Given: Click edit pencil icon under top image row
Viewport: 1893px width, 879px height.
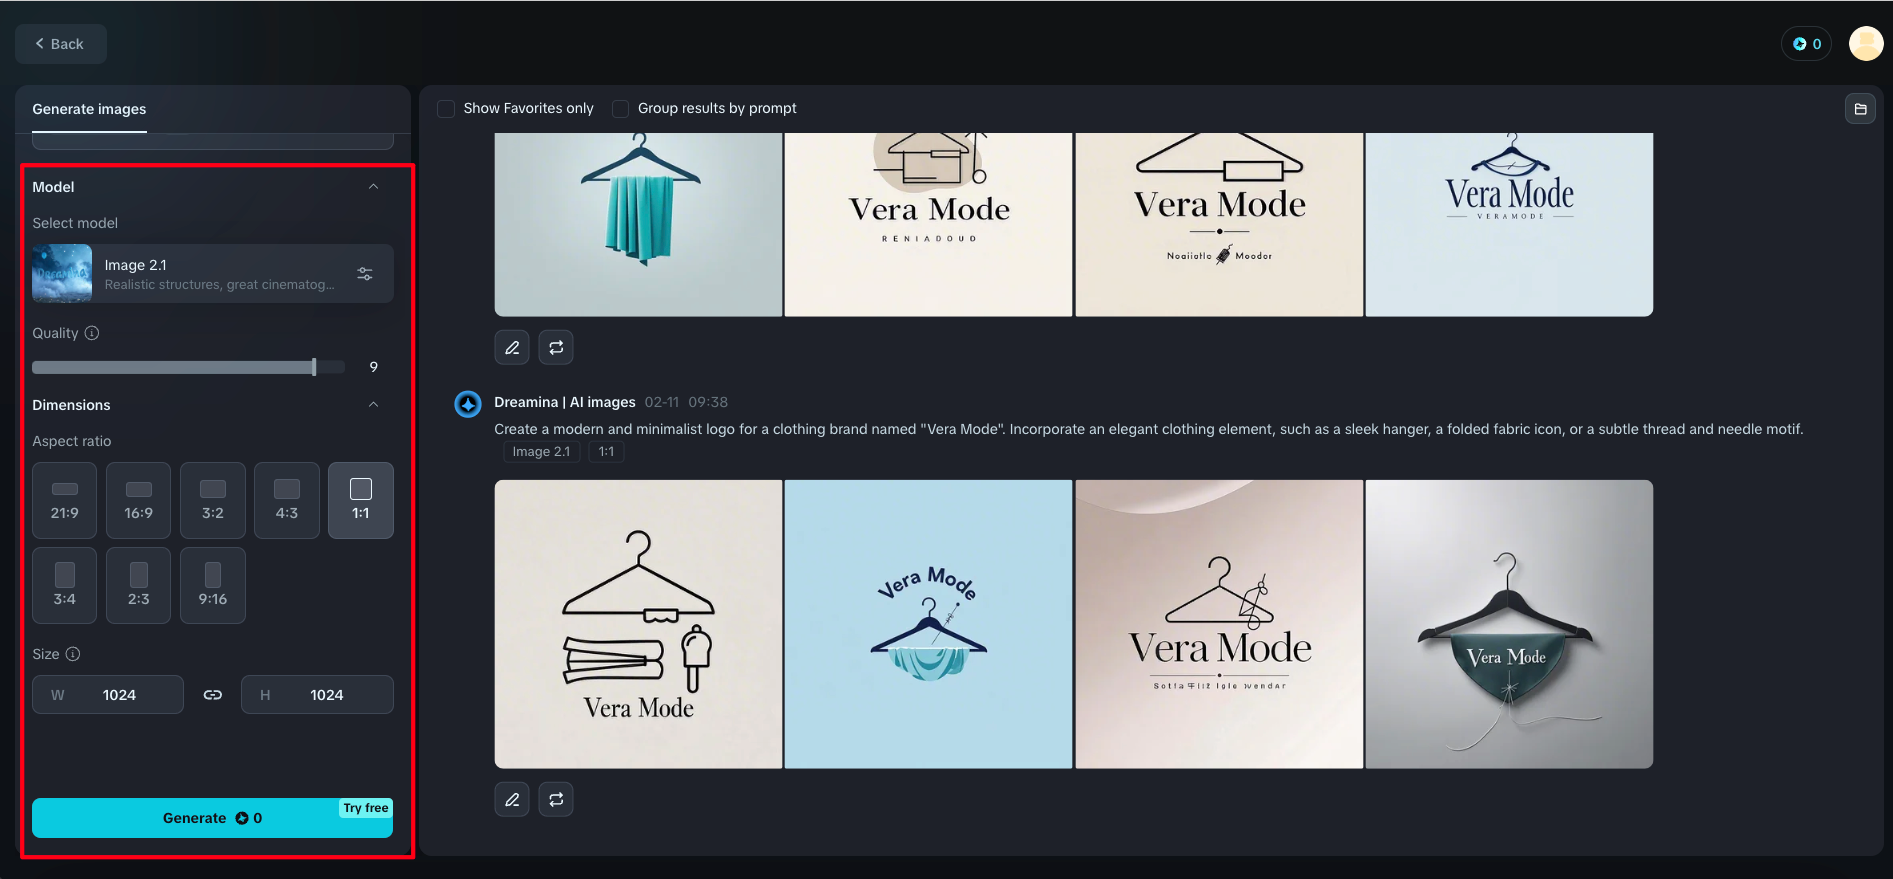Looking at the screenshot, I should (512, 348).
